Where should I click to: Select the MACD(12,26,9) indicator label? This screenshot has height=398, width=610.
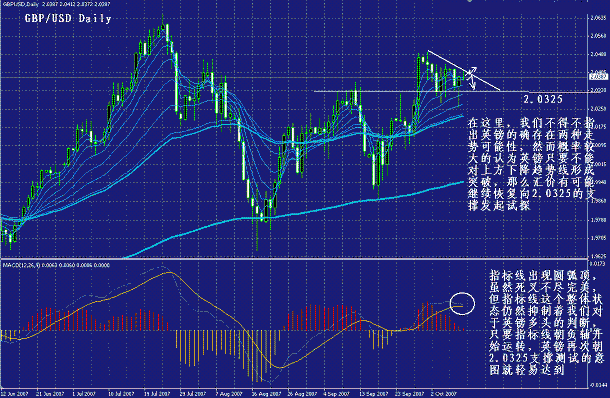coord(56,265)
